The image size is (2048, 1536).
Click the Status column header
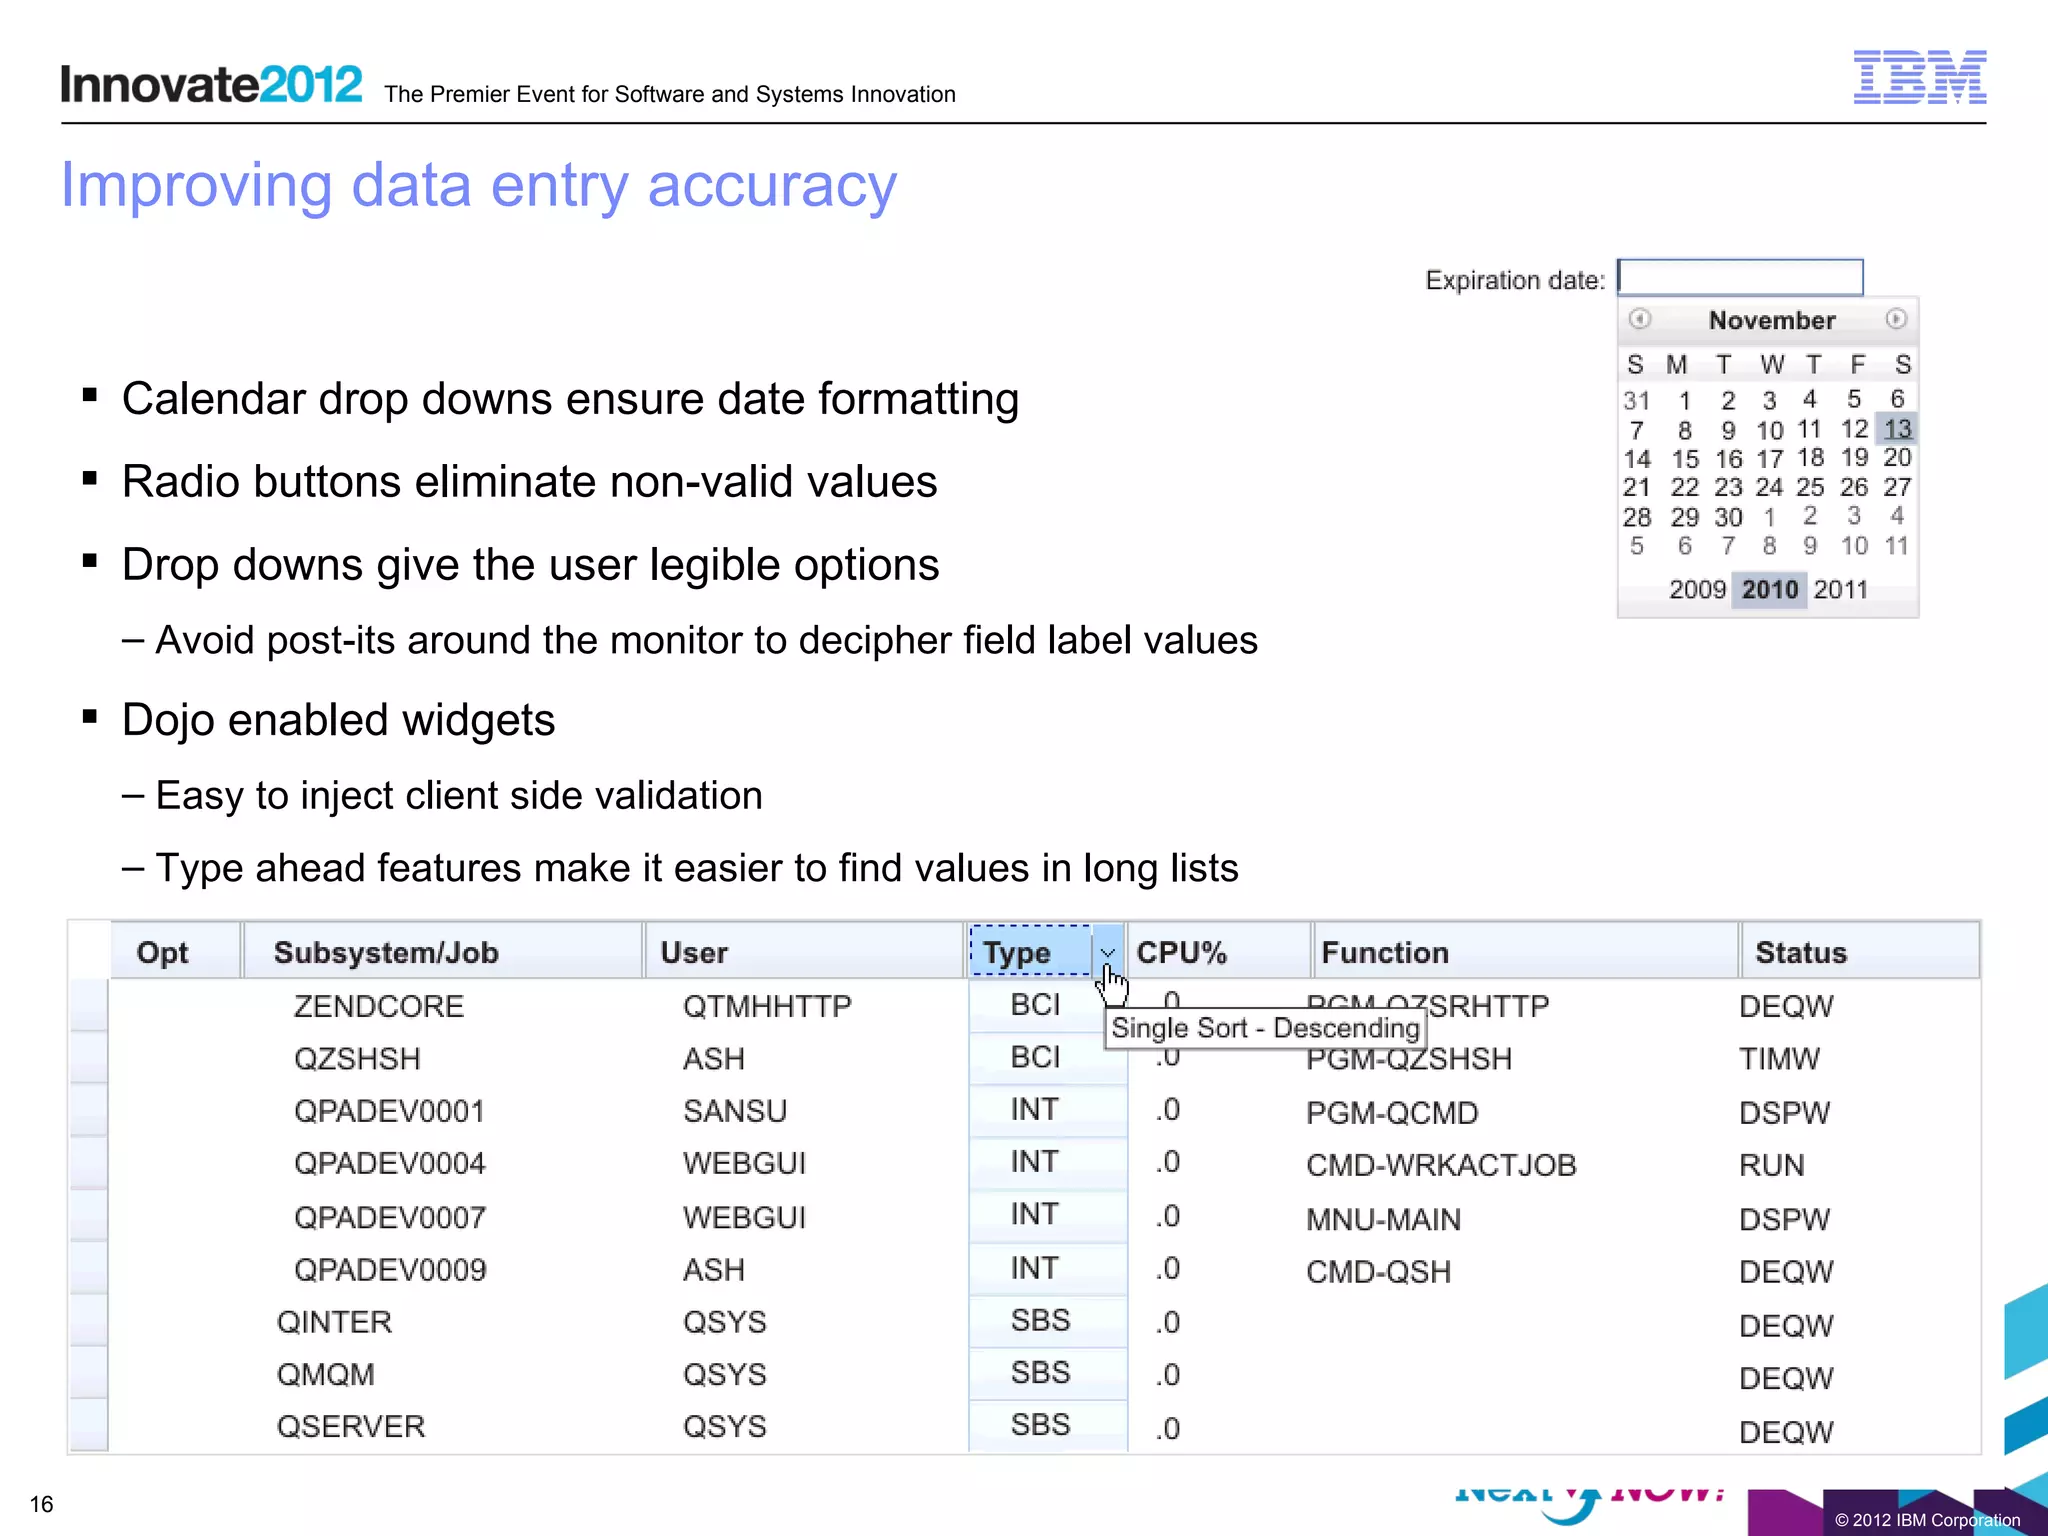click(x=1860, y=952)
